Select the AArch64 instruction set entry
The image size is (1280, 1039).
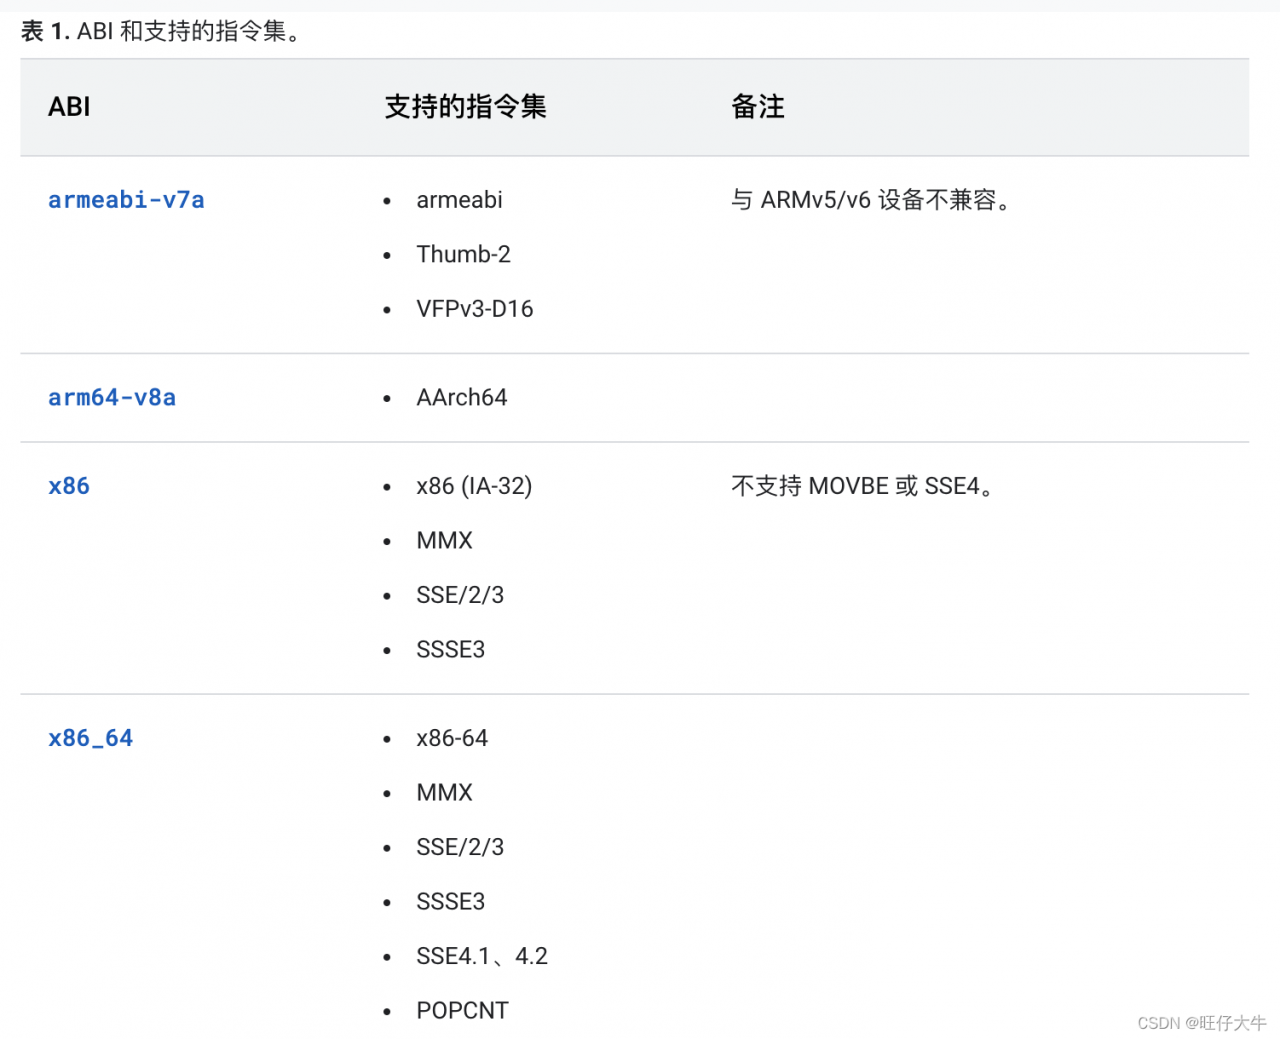tap(462, 397)
